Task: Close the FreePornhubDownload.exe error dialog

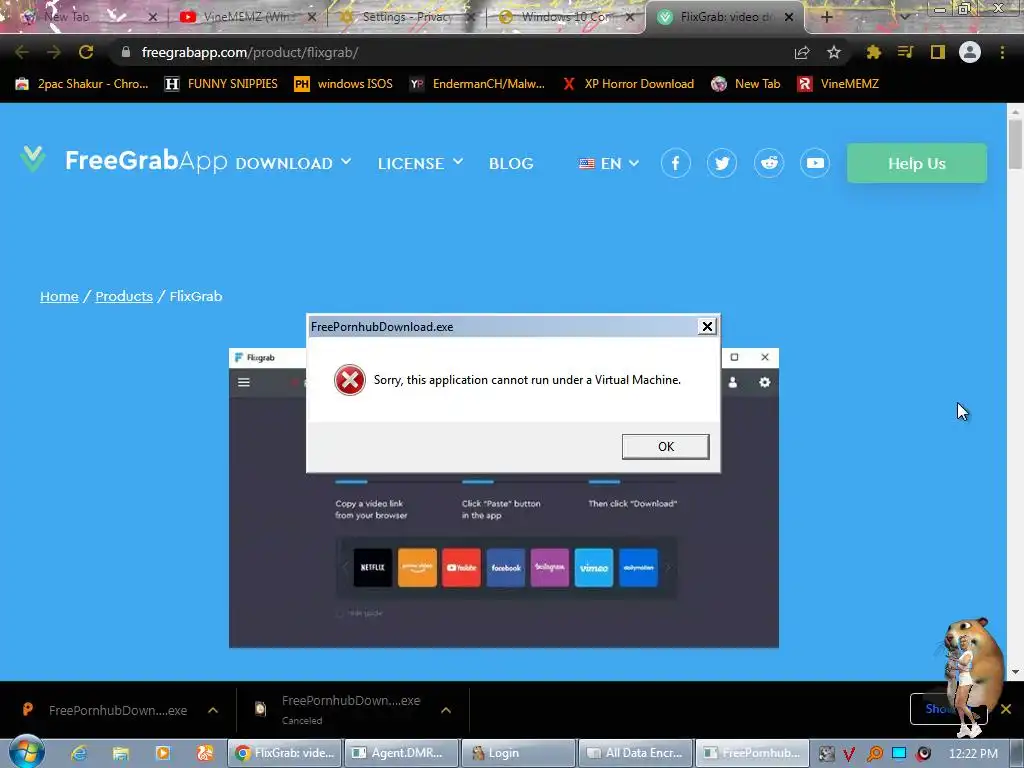Action: [x=707, y=327]
